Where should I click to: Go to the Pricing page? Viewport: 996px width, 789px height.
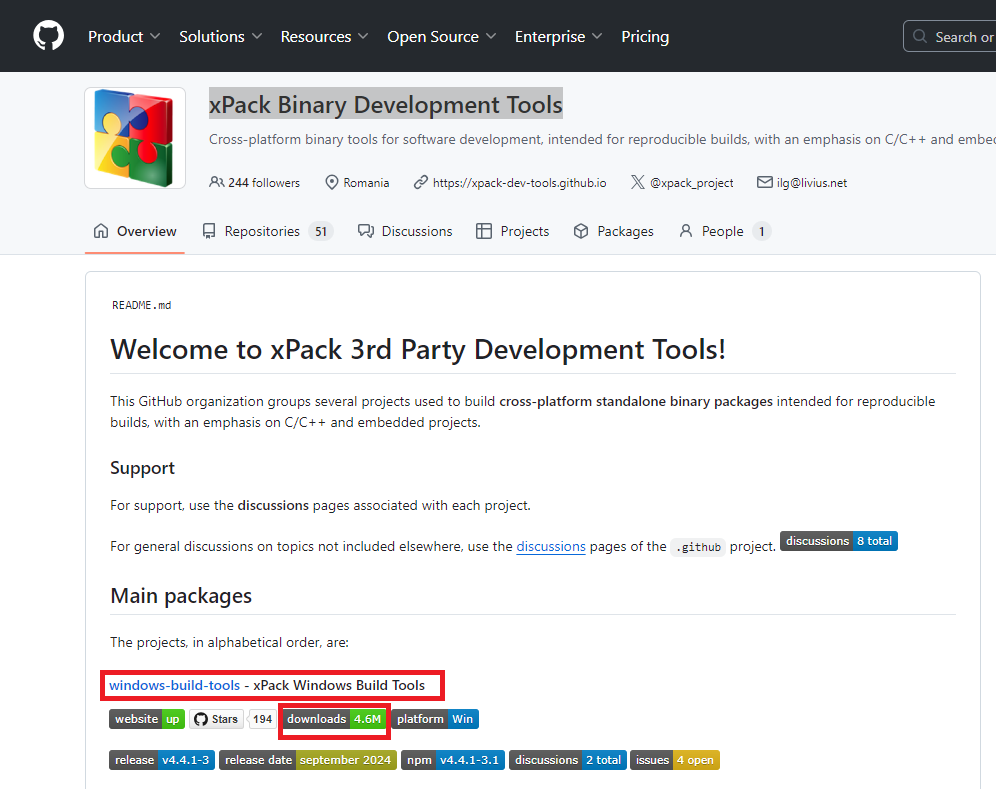pos(645,37)
